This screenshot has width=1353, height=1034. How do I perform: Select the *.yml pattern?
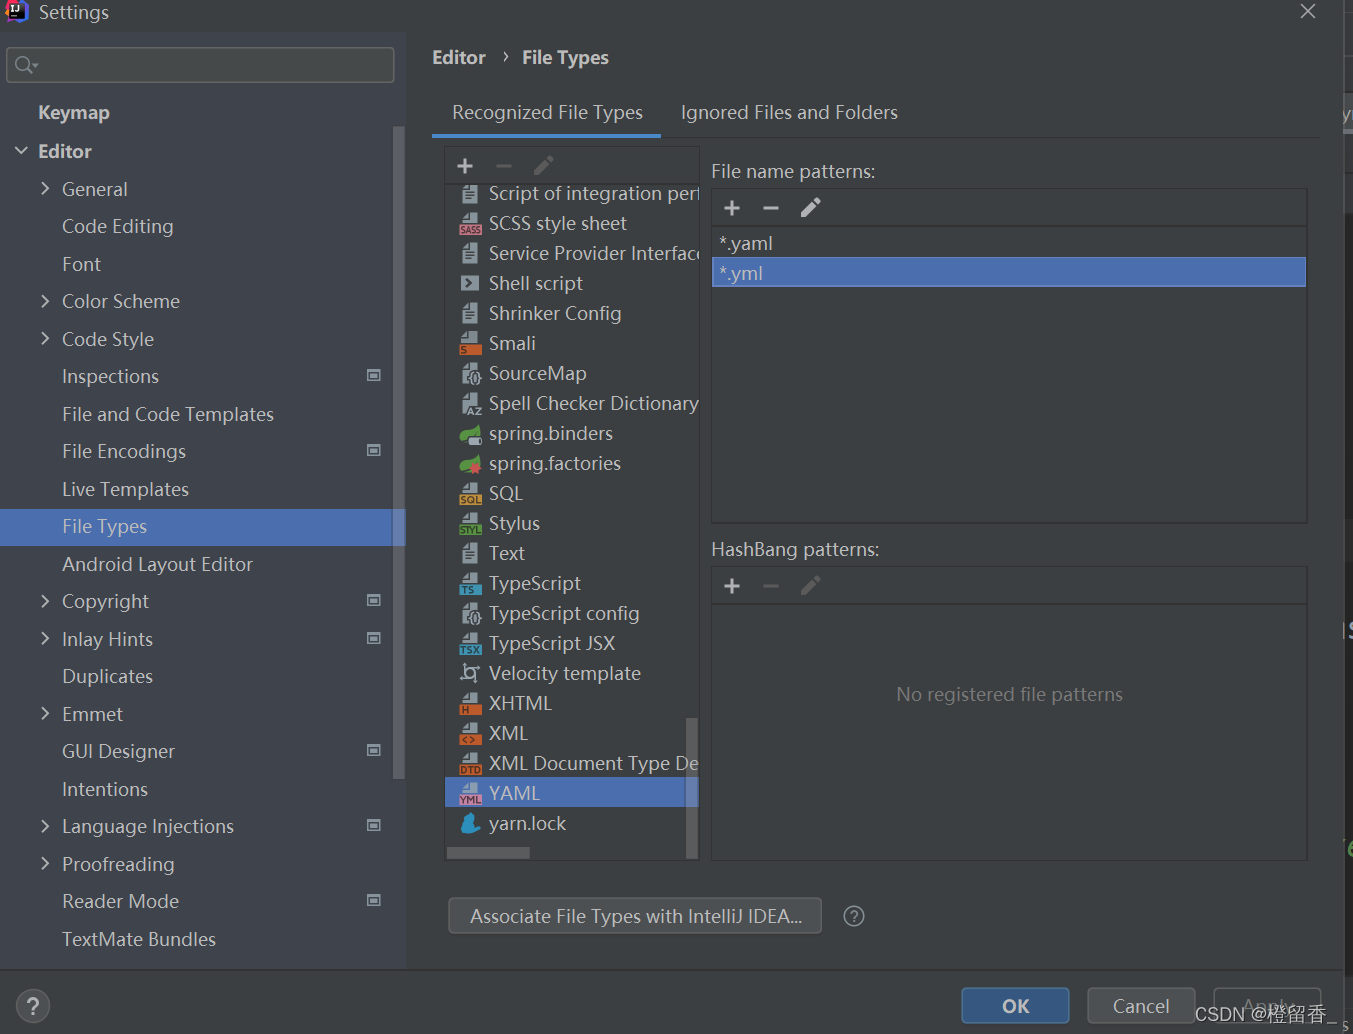click(x=1008, y=273)
